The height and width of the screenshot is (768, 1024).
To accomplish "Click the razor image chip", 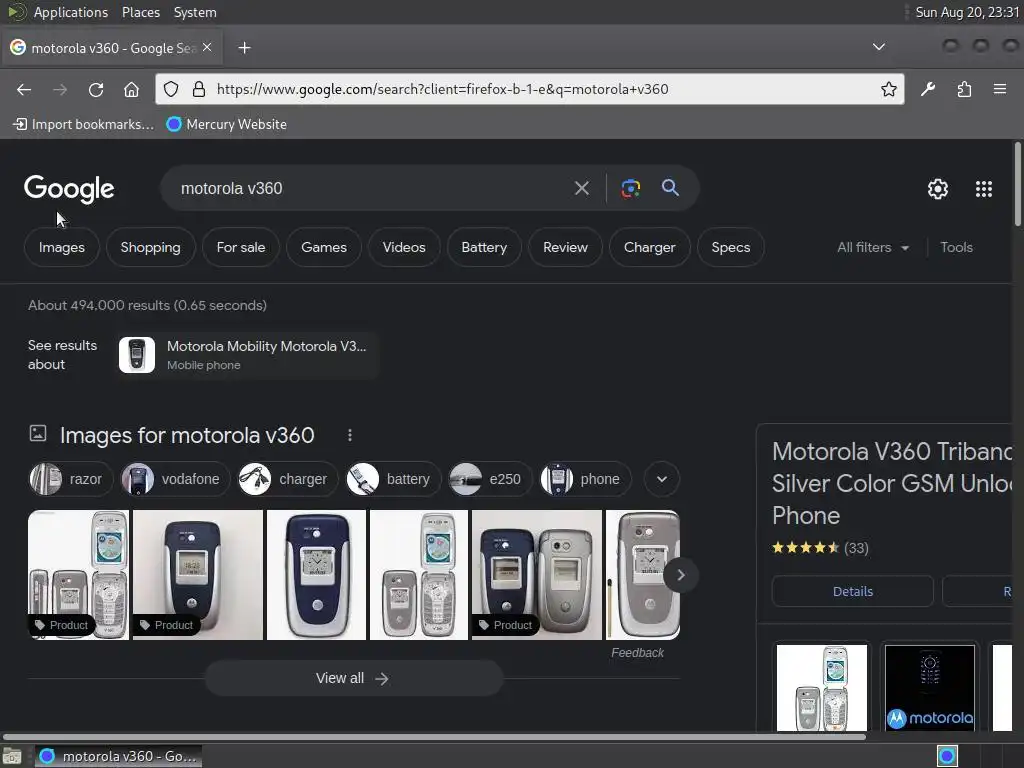I will pyautogui.click(x=71, y=479).
